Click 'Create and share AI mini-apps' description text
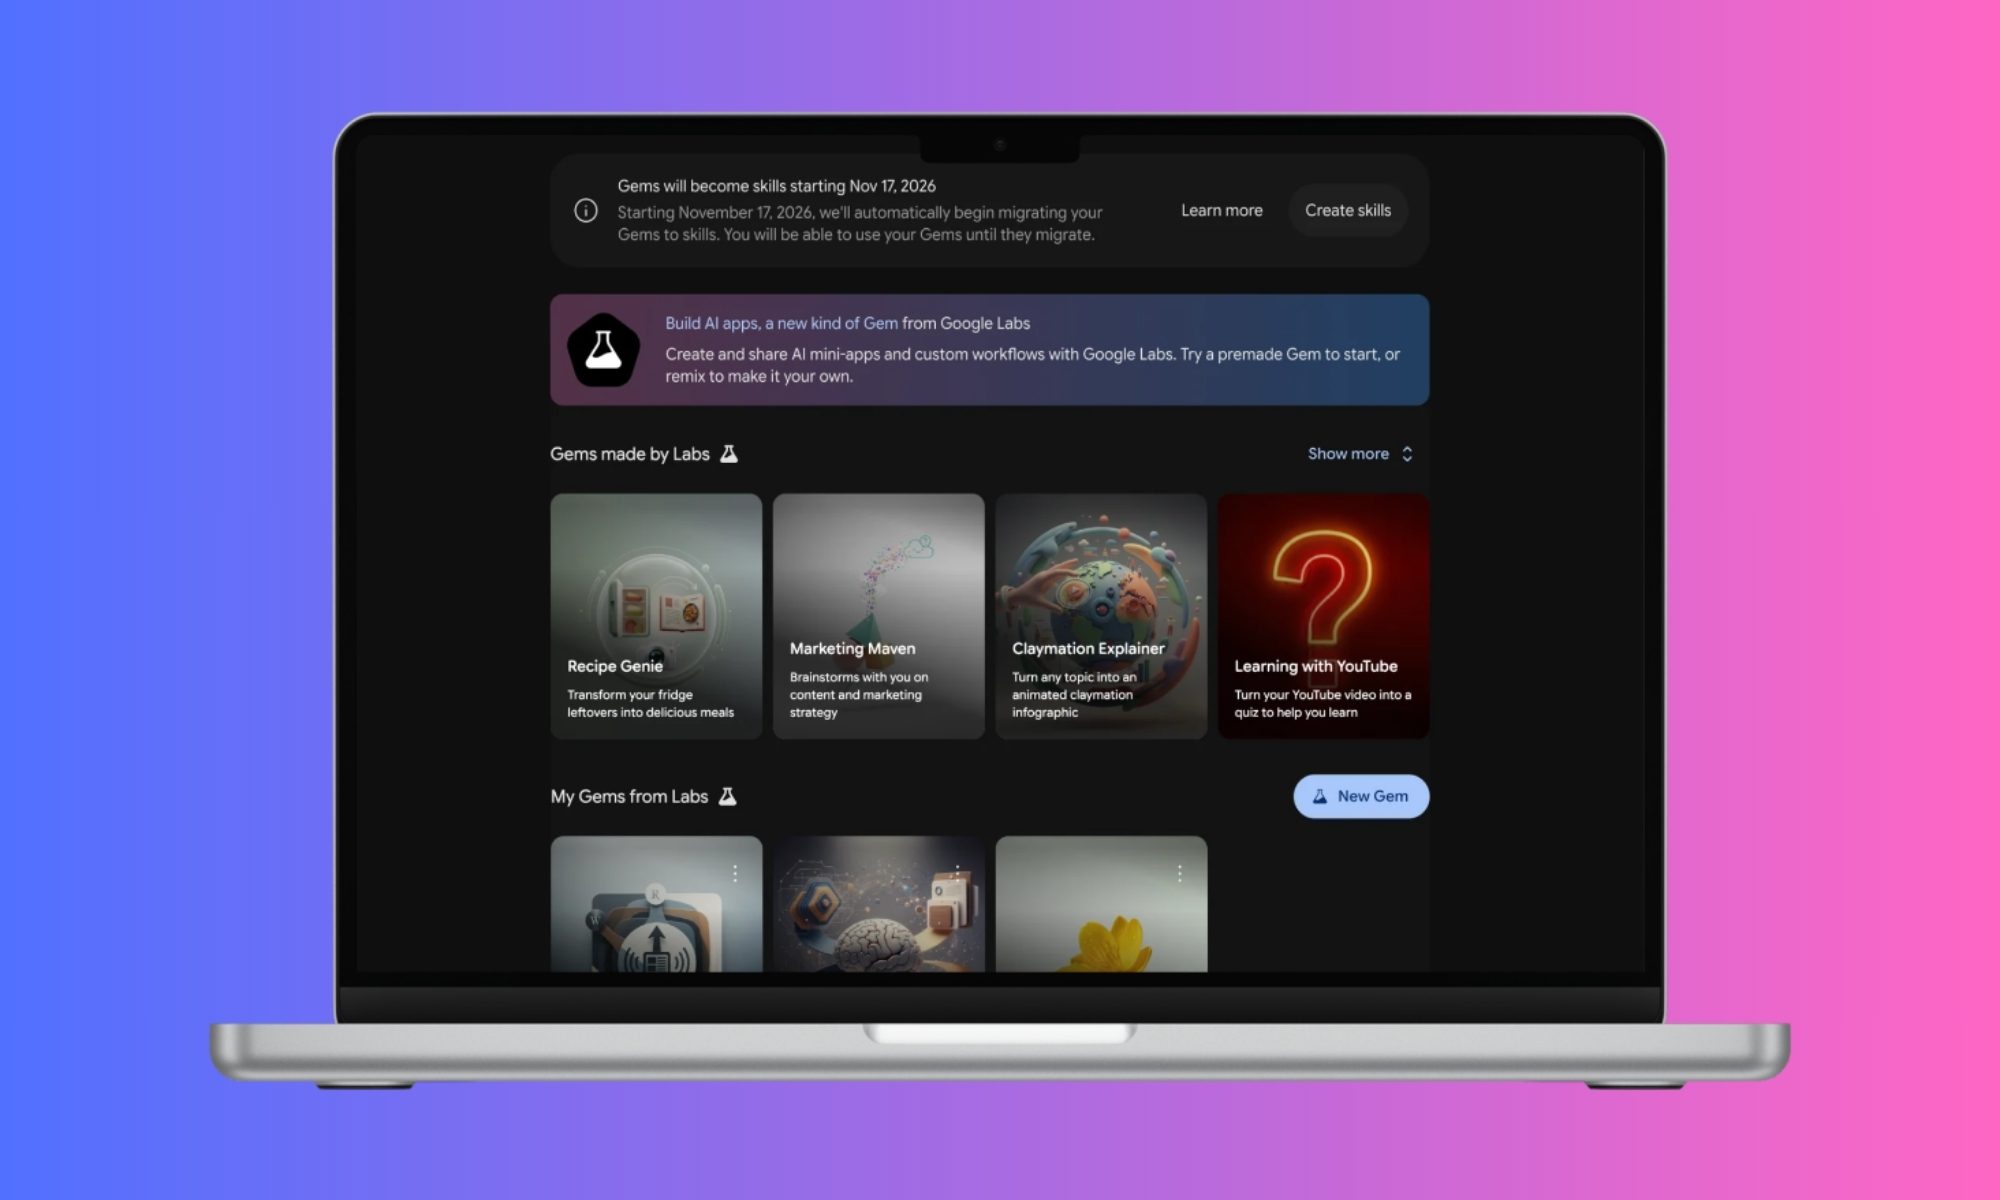The width and height of the screenshot is (2000, 1200). (1032, 365)
